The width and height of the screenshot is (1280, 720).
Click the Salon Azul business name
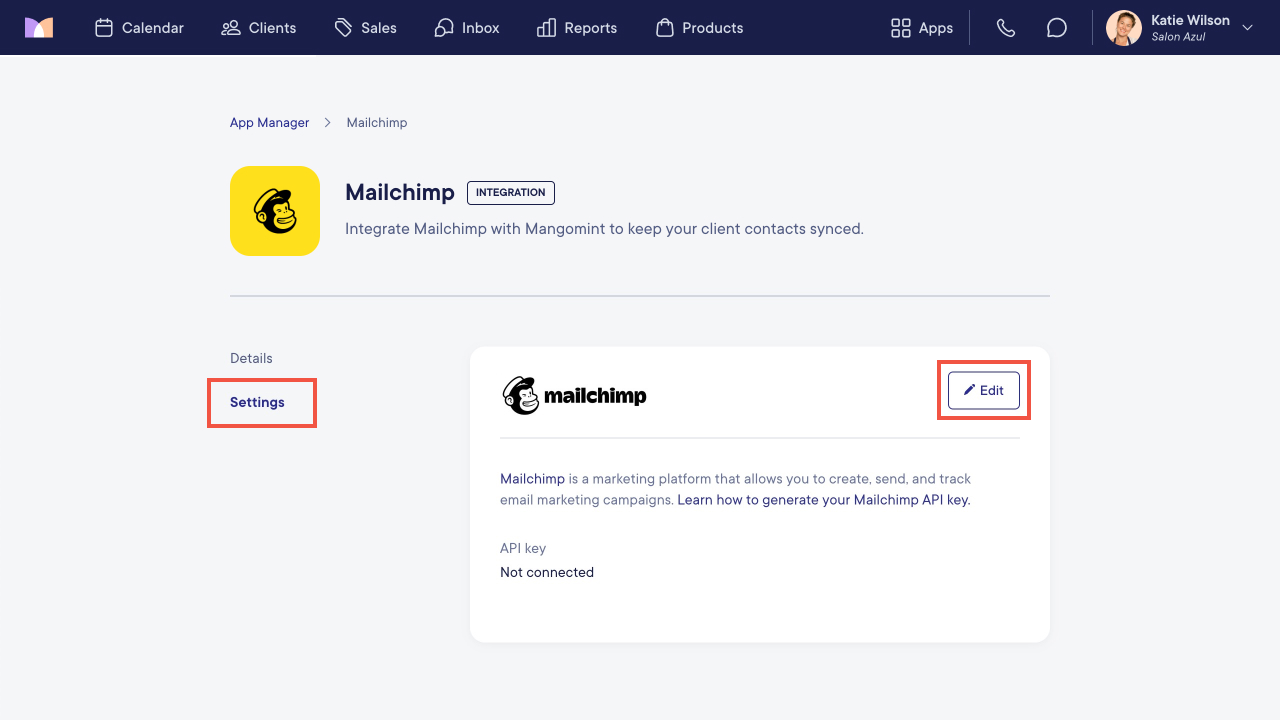[1178, 37]
